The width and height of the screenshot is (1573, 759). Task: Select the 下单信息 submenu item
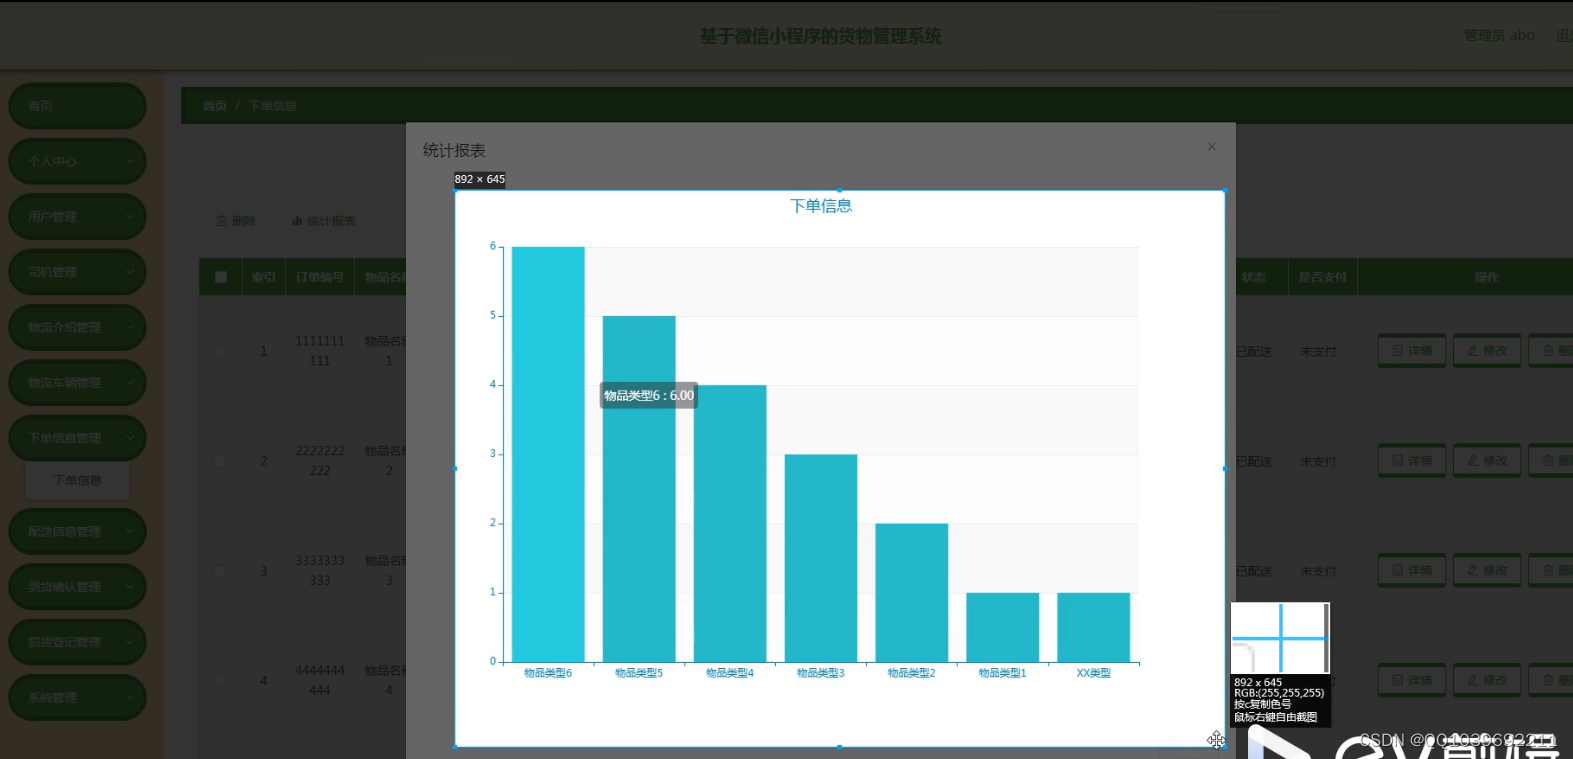[x=77, y=481]
